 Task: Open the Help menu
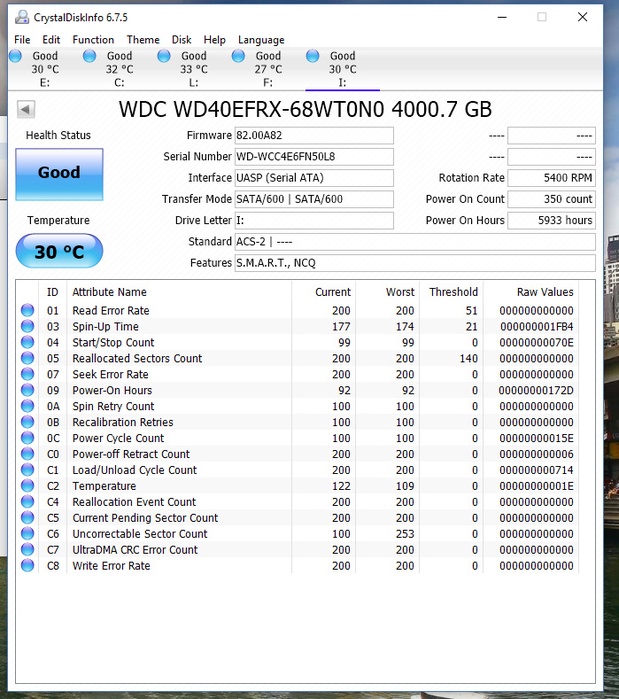(214, 40)
